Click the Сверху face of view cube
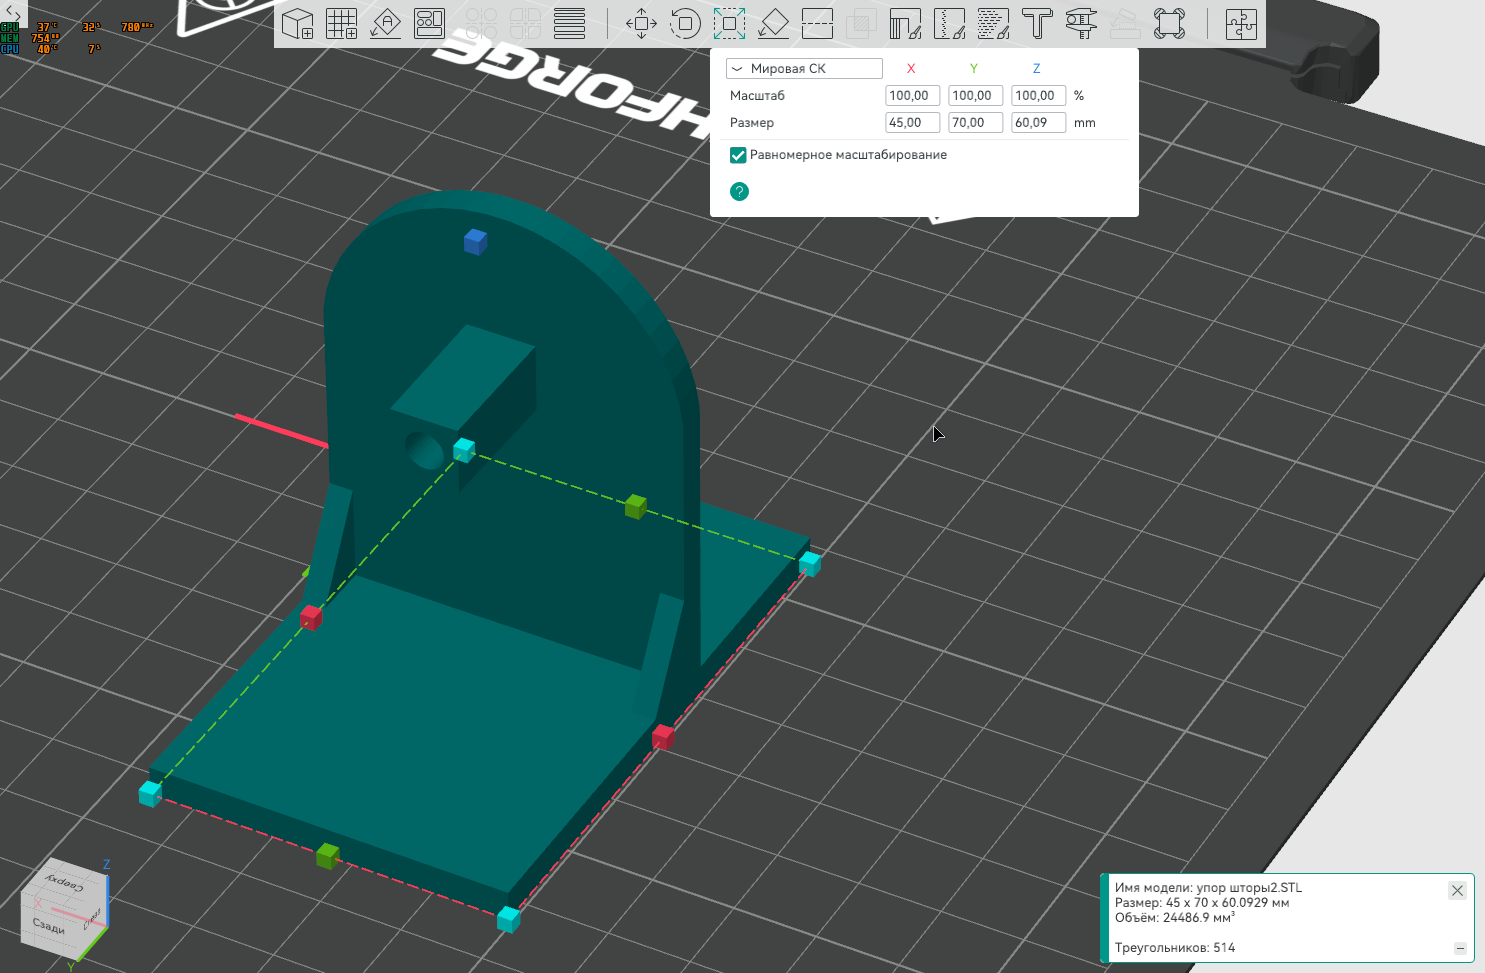 click(x=64, y=883)
